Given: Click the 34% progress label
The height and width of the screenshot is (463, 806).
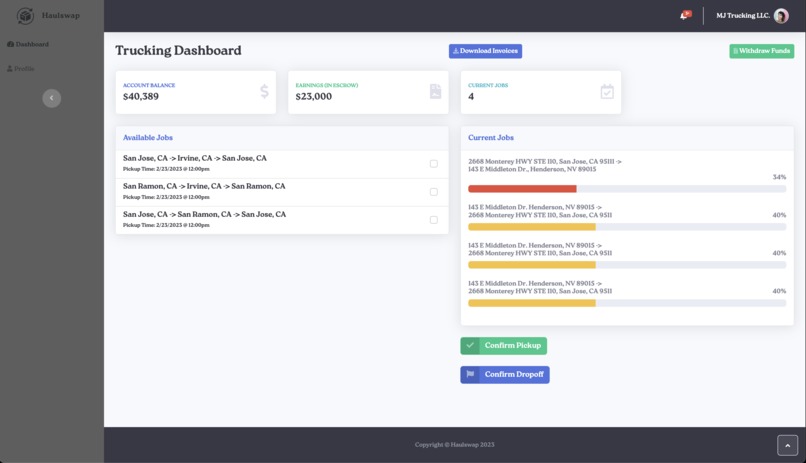Looking at the screenshot, I should pos(779,177).
